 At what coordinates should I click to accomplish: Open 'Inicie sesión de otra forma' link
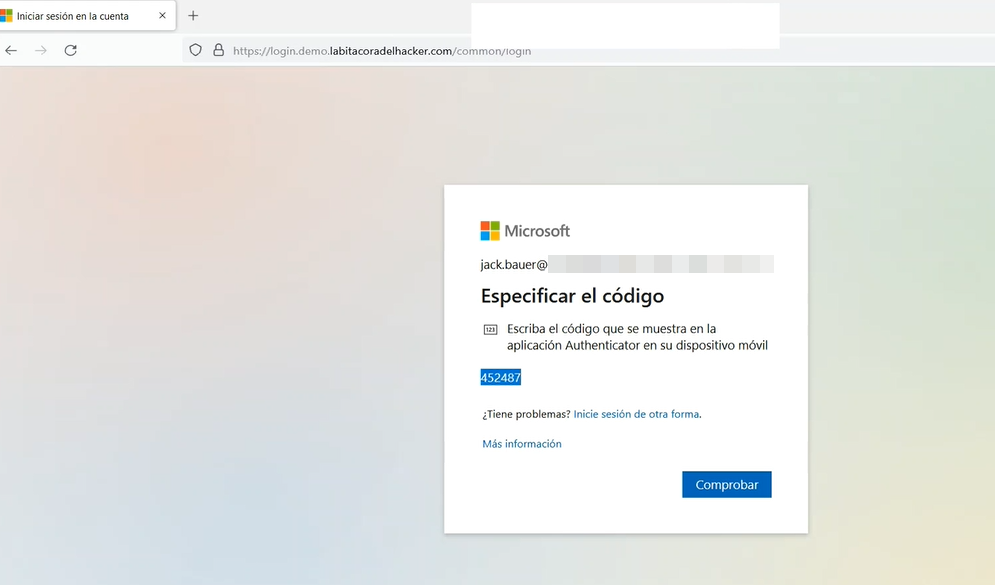pos(636,414)
